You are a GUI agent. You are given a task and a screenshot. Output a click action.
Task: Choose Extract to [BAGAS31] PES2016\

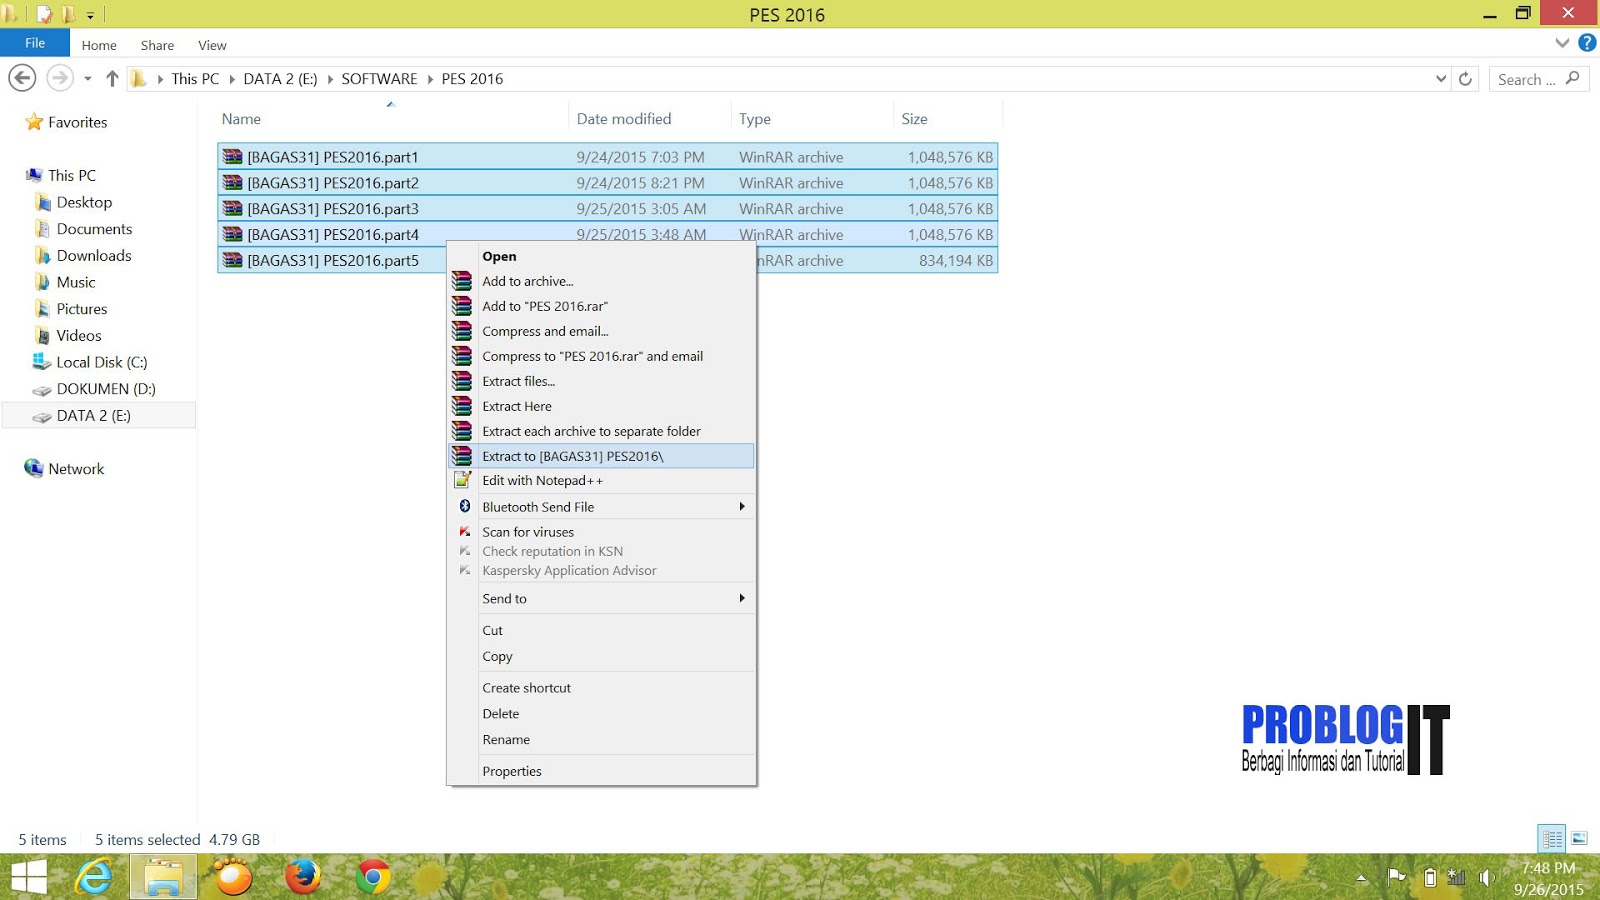coord(601,456)
